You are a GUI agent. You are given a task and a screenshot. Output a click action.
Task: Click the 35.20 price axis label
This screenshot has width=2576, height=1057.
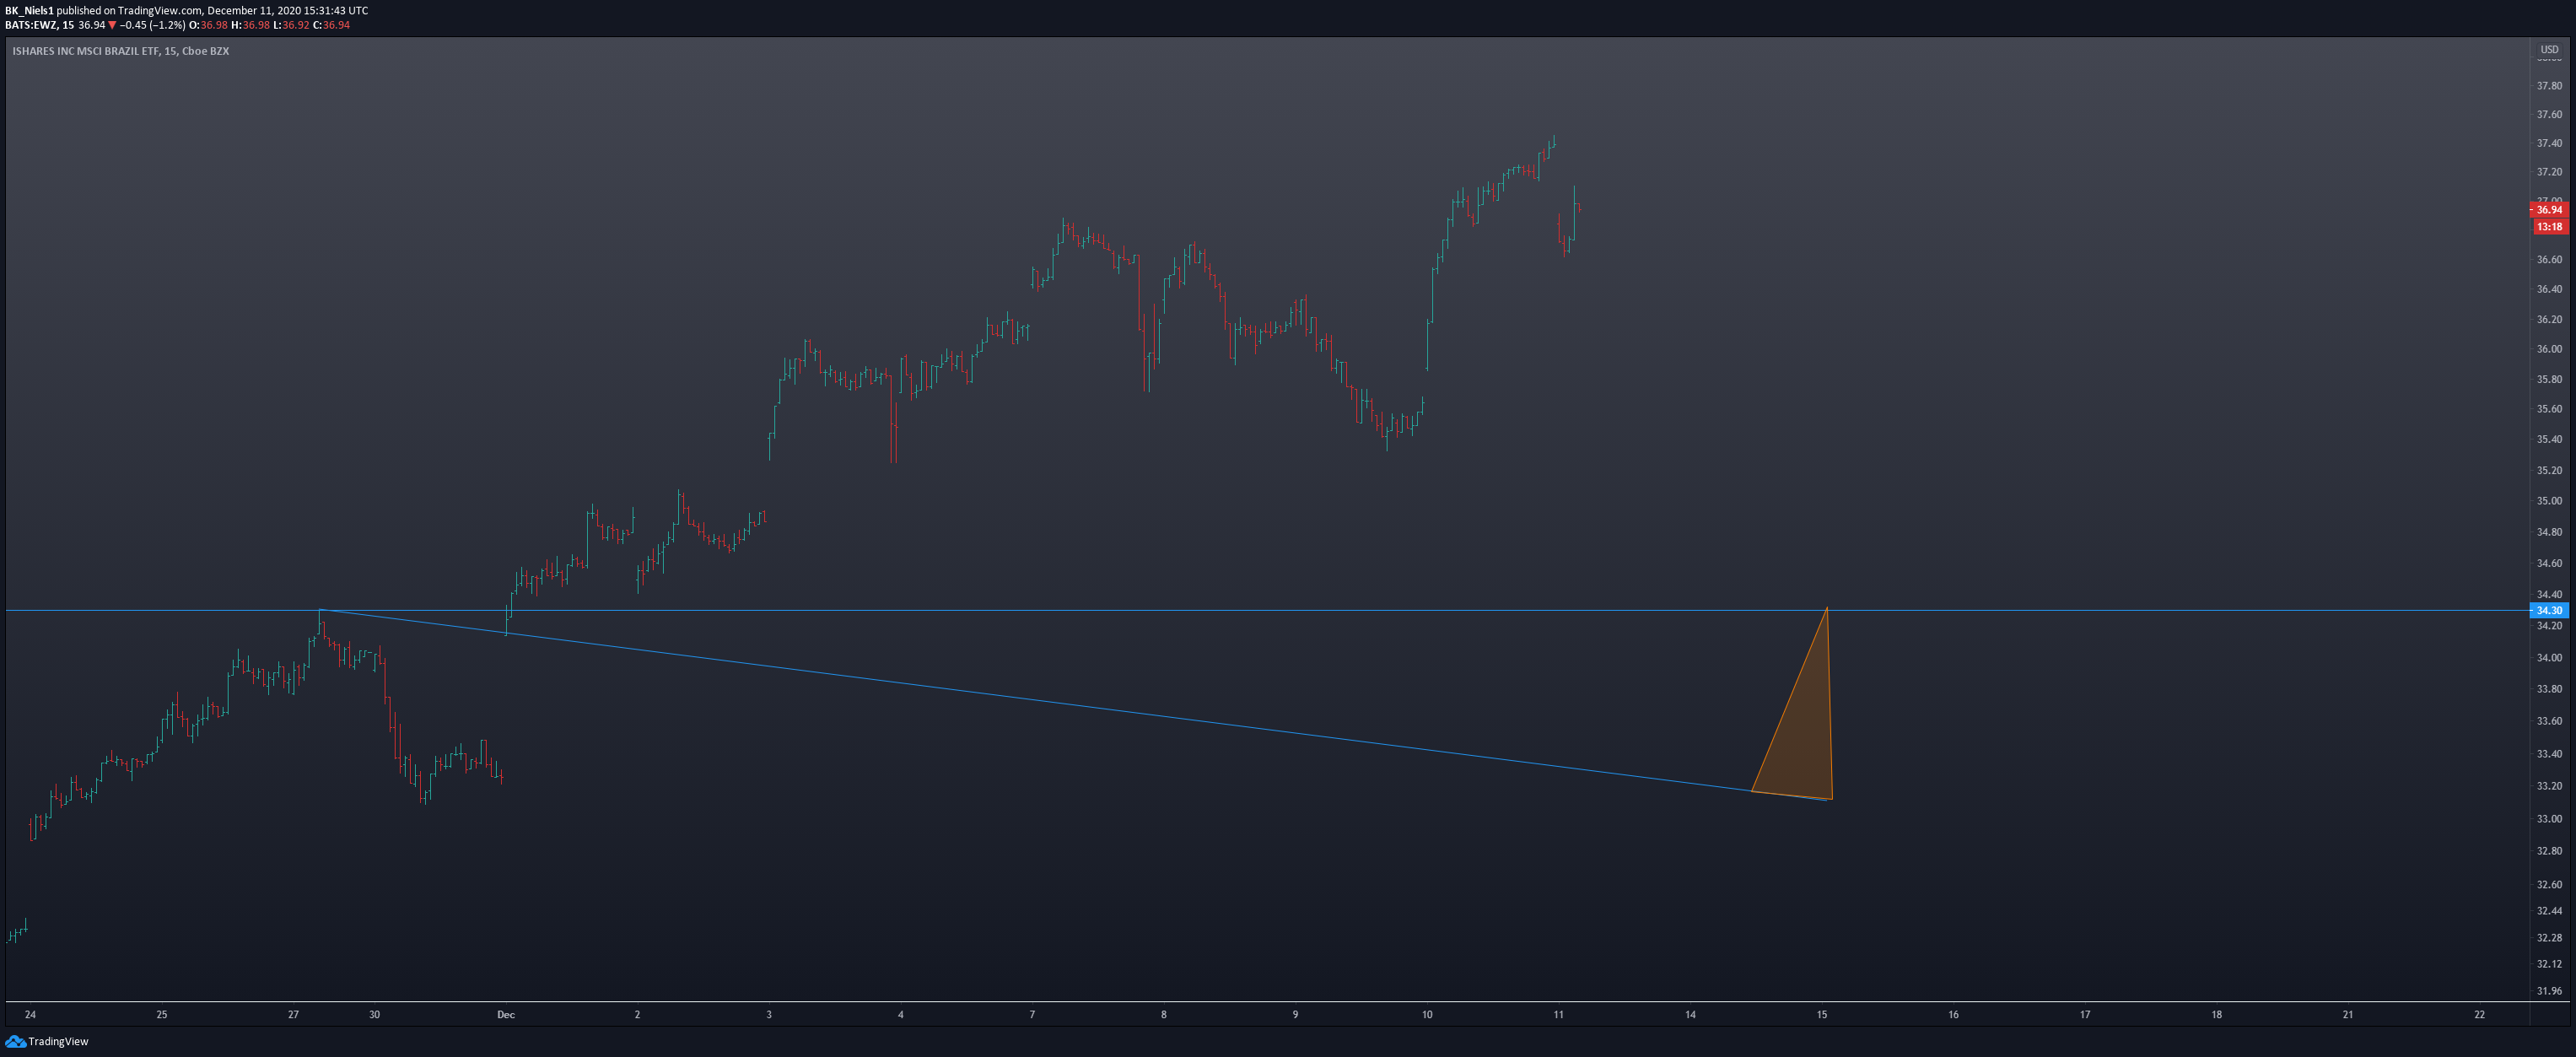pyautogui.click(x=2549, y=470)
